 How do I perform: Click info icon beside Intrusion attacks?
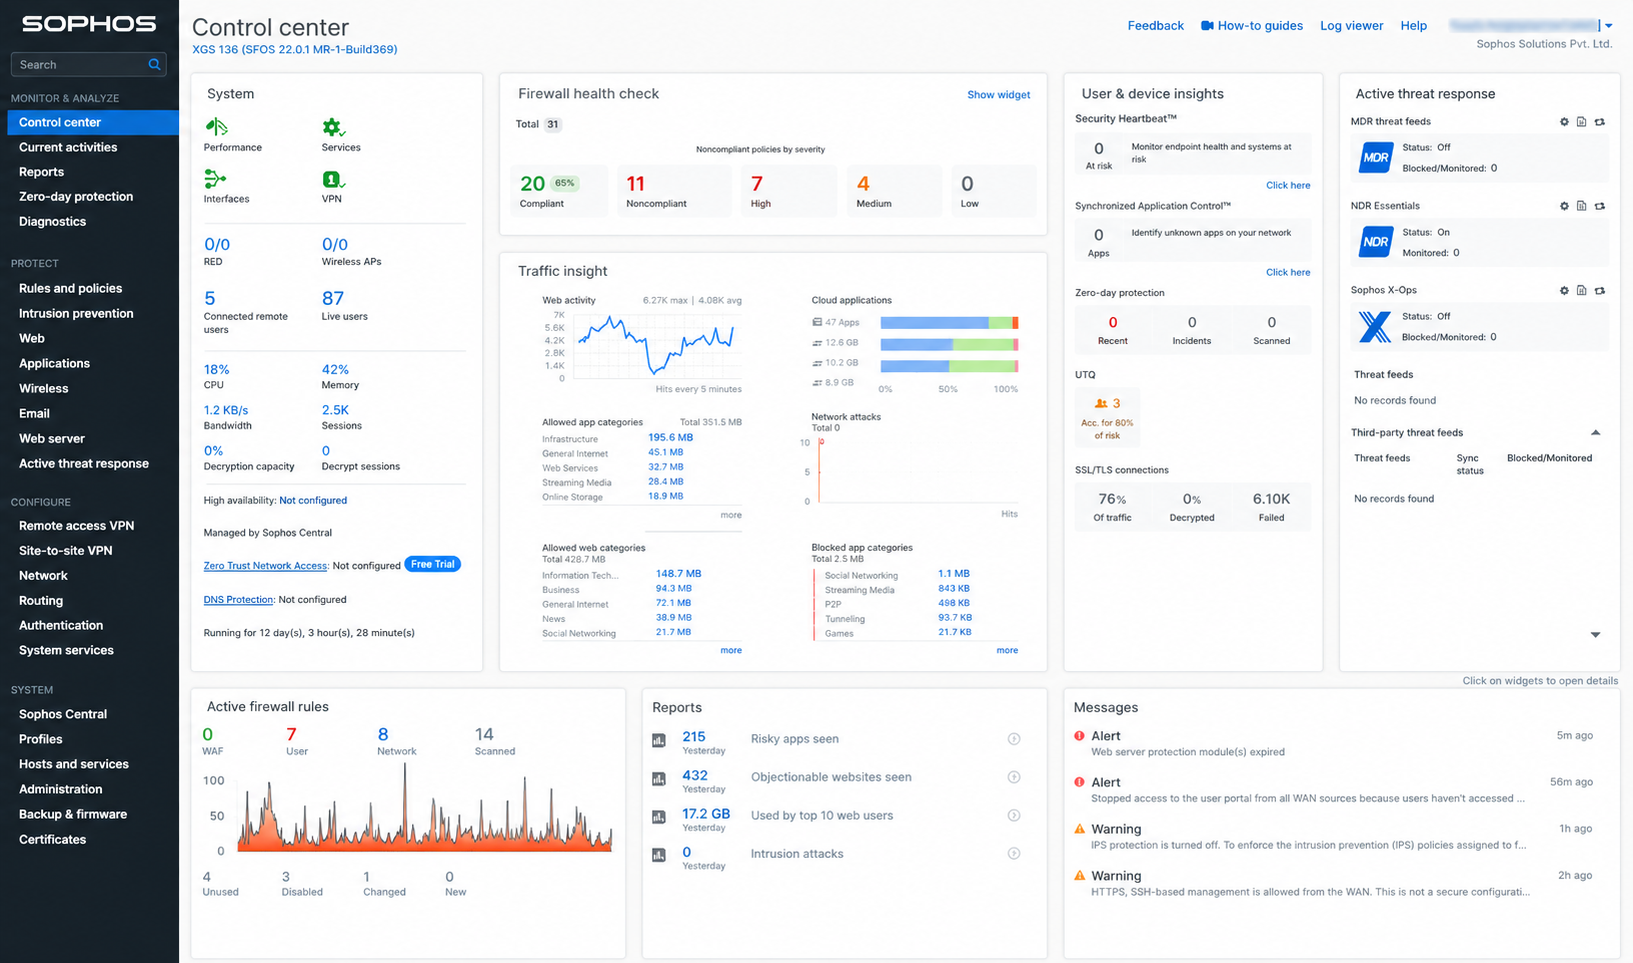point(1014,853)
